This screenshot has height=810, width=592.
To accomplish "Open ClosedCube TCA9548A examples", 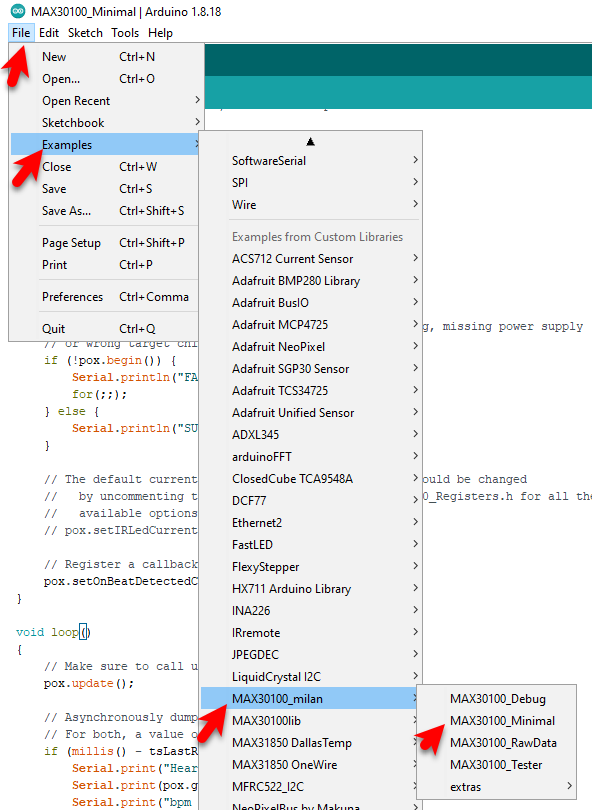I will point(310,479).
